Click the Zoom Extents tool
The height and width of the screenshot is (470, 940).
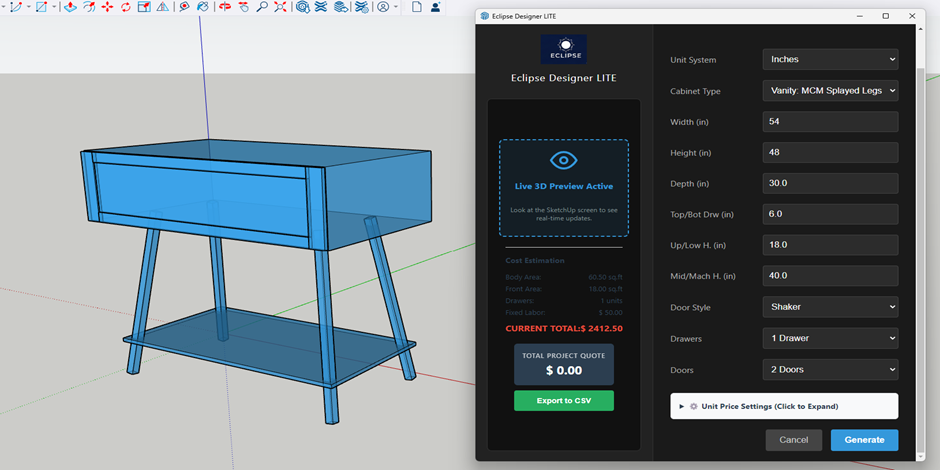280,7
